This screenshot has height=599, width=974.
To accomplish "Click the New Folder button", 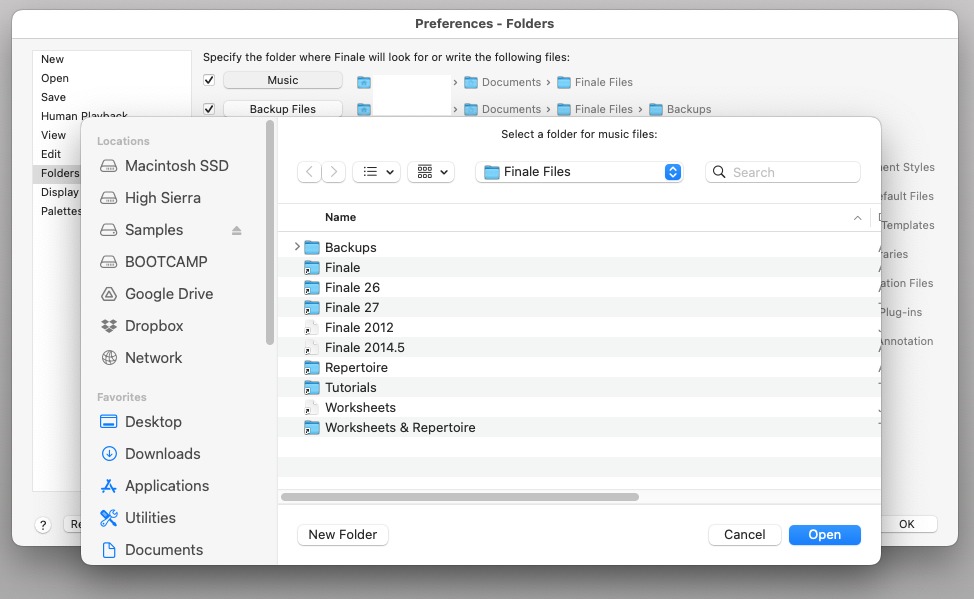I will point(342,535).
